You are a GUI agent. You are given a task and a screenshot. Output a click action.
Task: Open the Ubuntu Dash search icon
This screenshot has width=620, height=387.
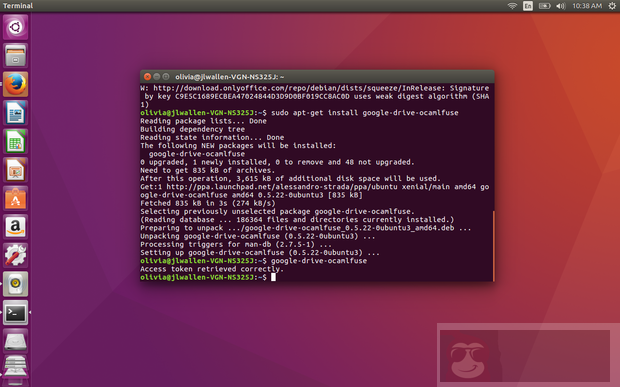point(15,27)
